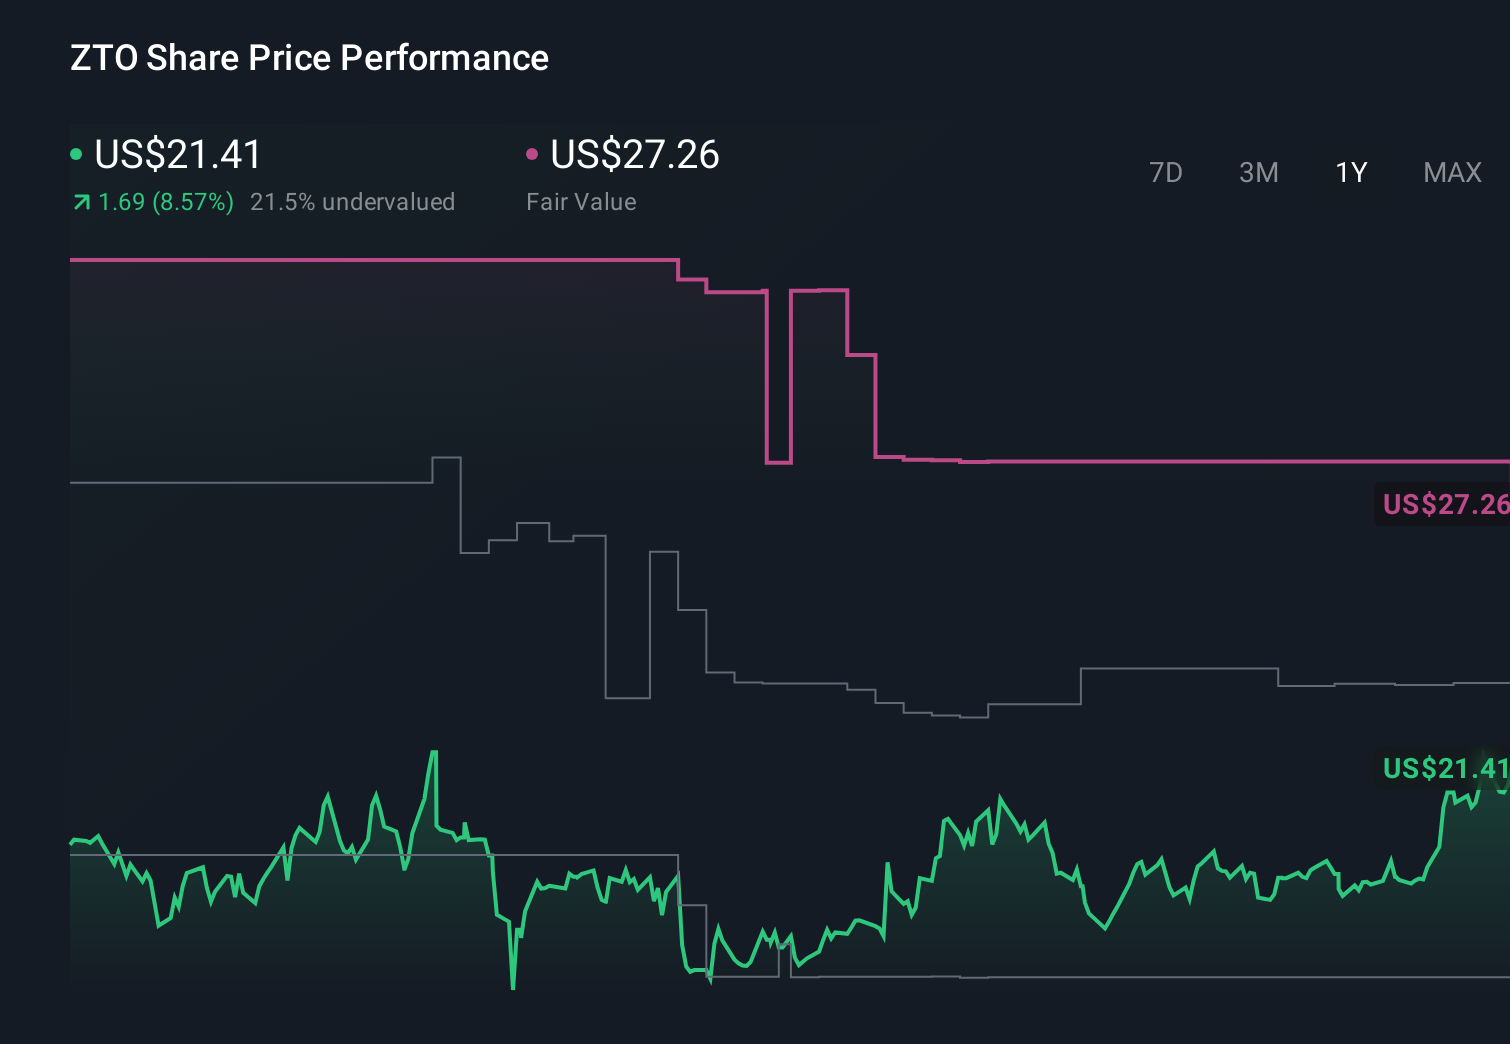Click the ZTO Share Price Performance title
This screenshot has height=1044, width=1510.
308,58
